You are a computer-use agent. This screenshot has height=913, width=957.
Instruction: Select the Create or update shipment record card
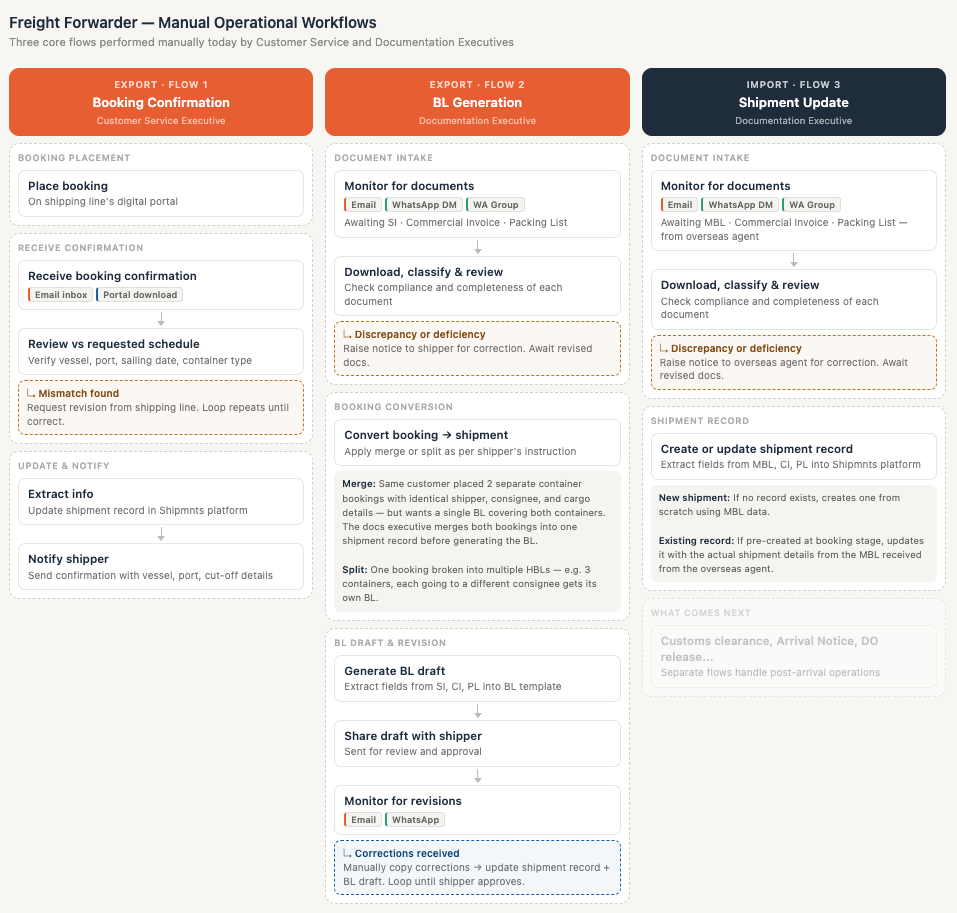coord(793,456)
